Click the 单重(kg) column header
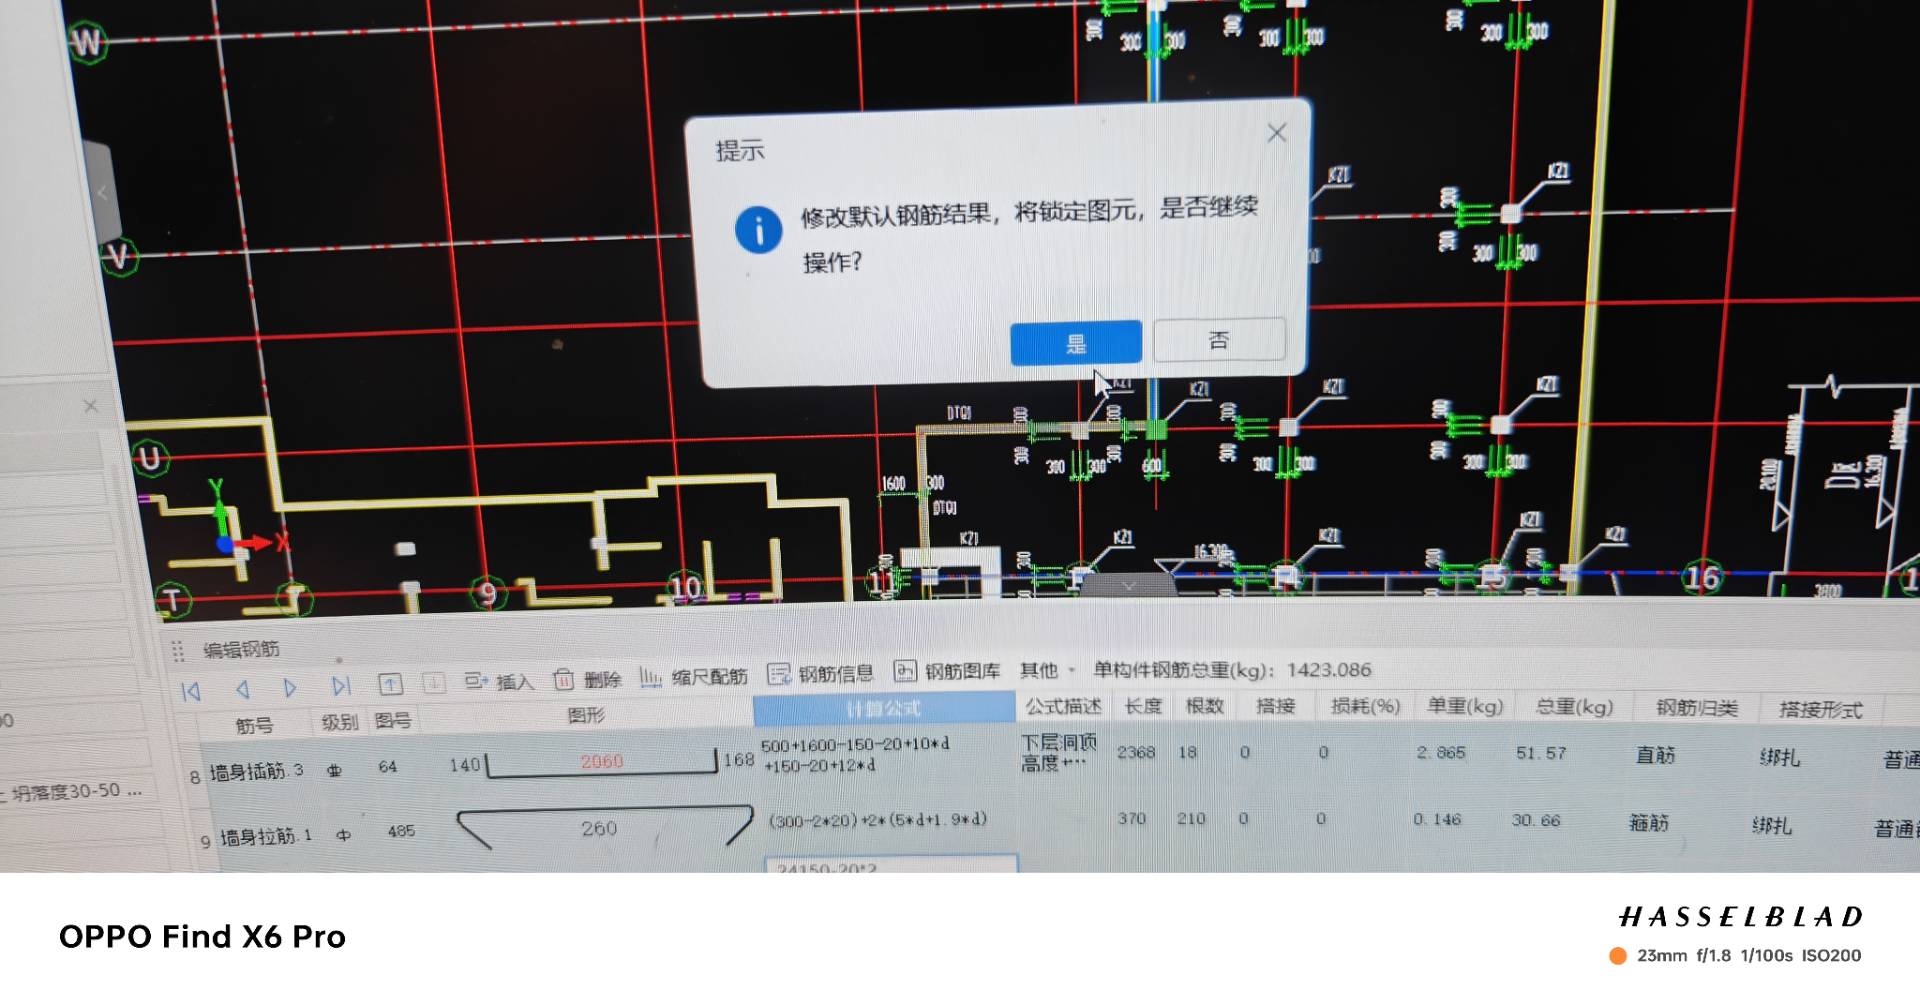 (1465, 706)
